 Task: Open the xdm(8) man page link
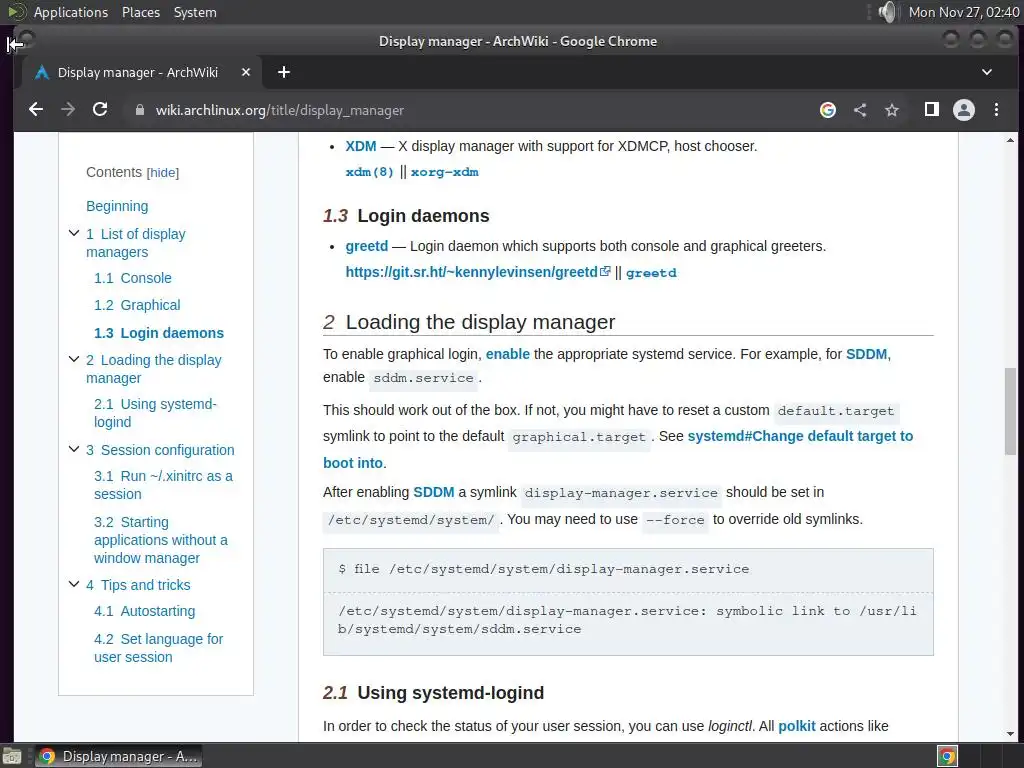tap(370, 172)
